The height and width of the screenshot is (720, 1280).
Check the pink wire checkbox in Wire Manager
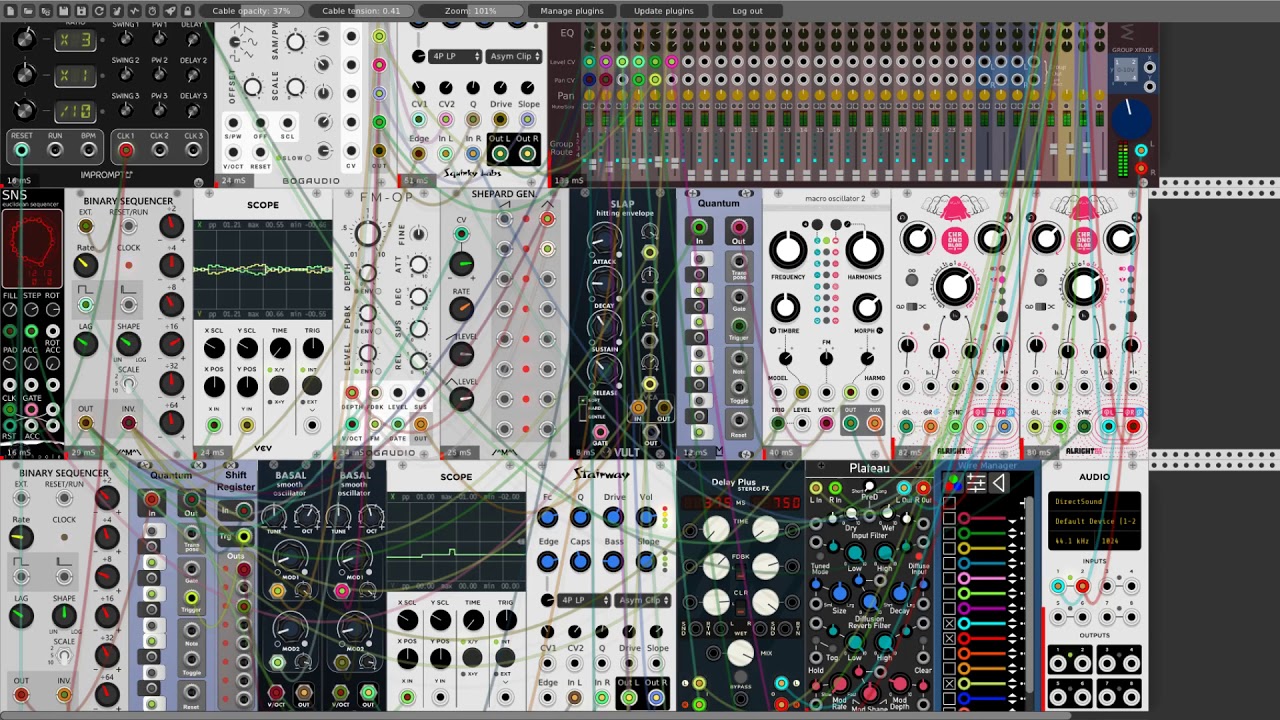949,578
